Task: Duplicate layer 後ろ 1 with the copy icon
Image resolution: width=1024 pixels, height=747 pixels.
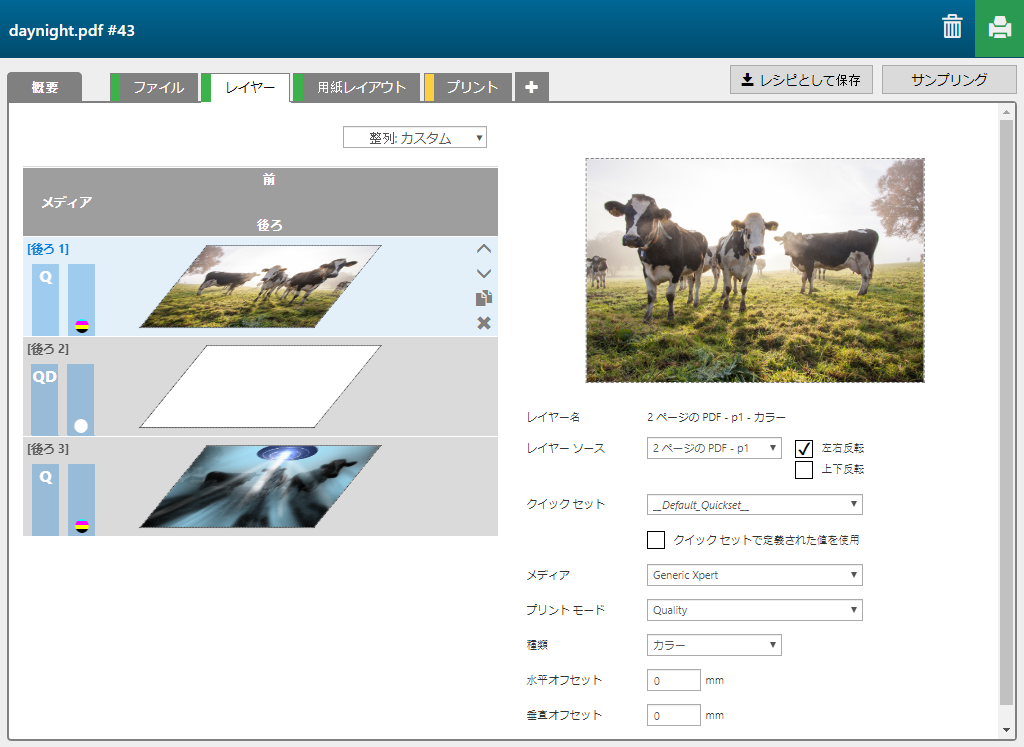Action: [x=483, y=298]
